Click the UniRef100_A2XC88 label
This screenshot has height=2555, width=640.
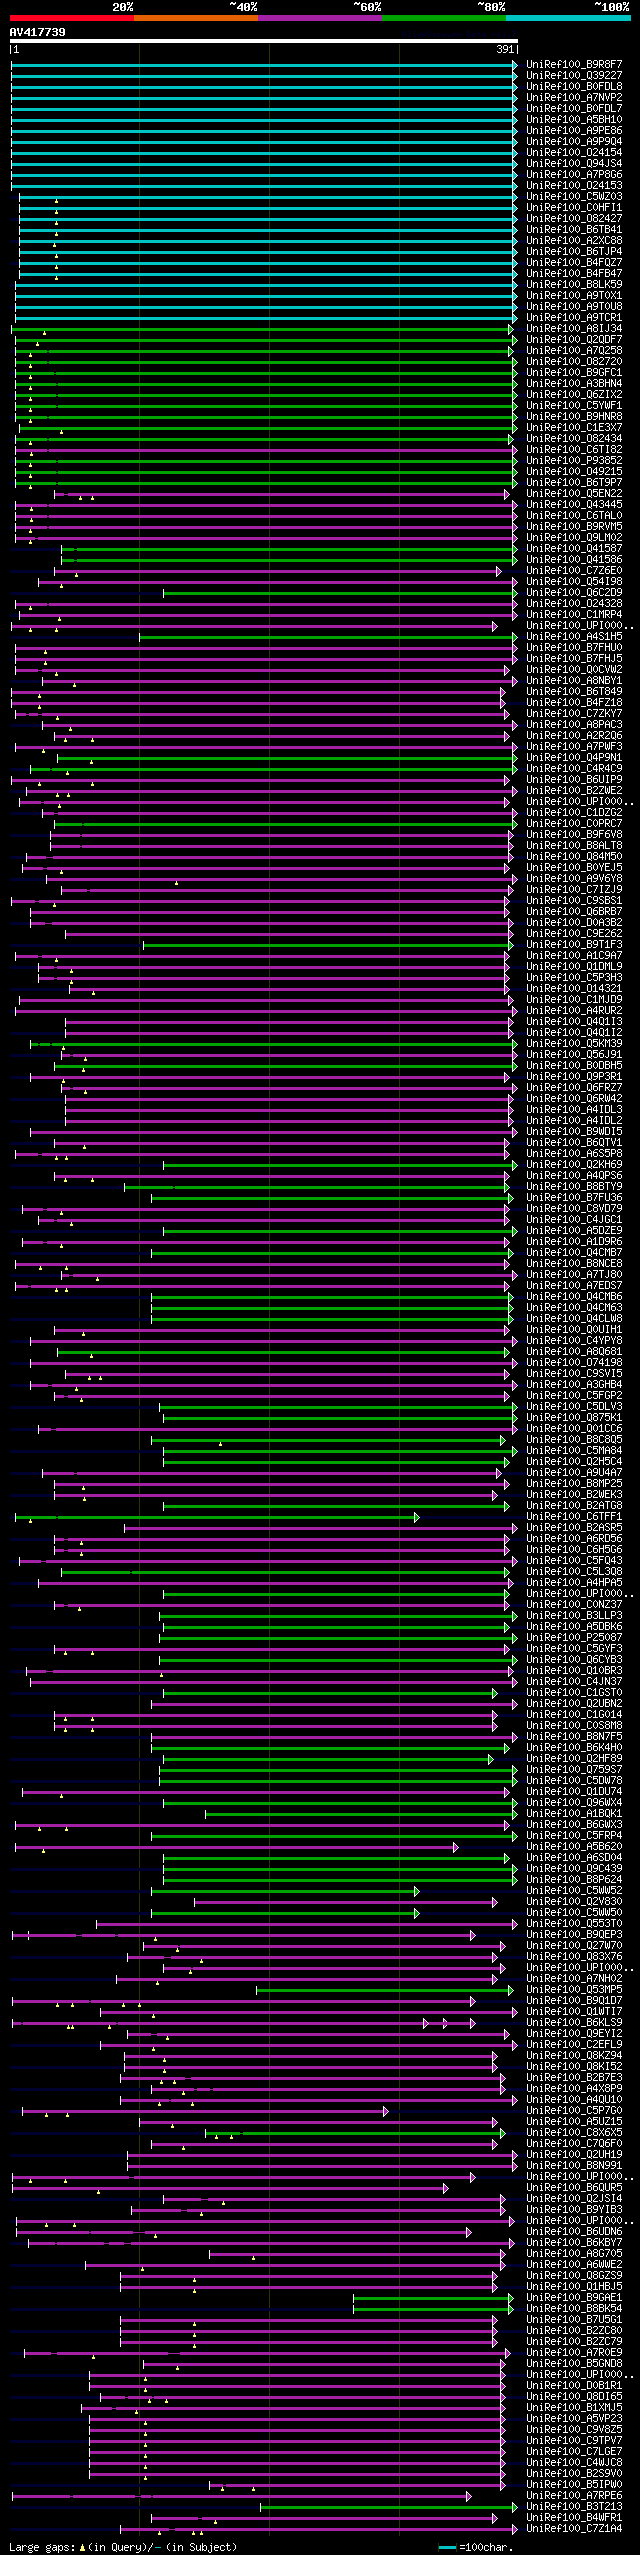pos(574,241)
